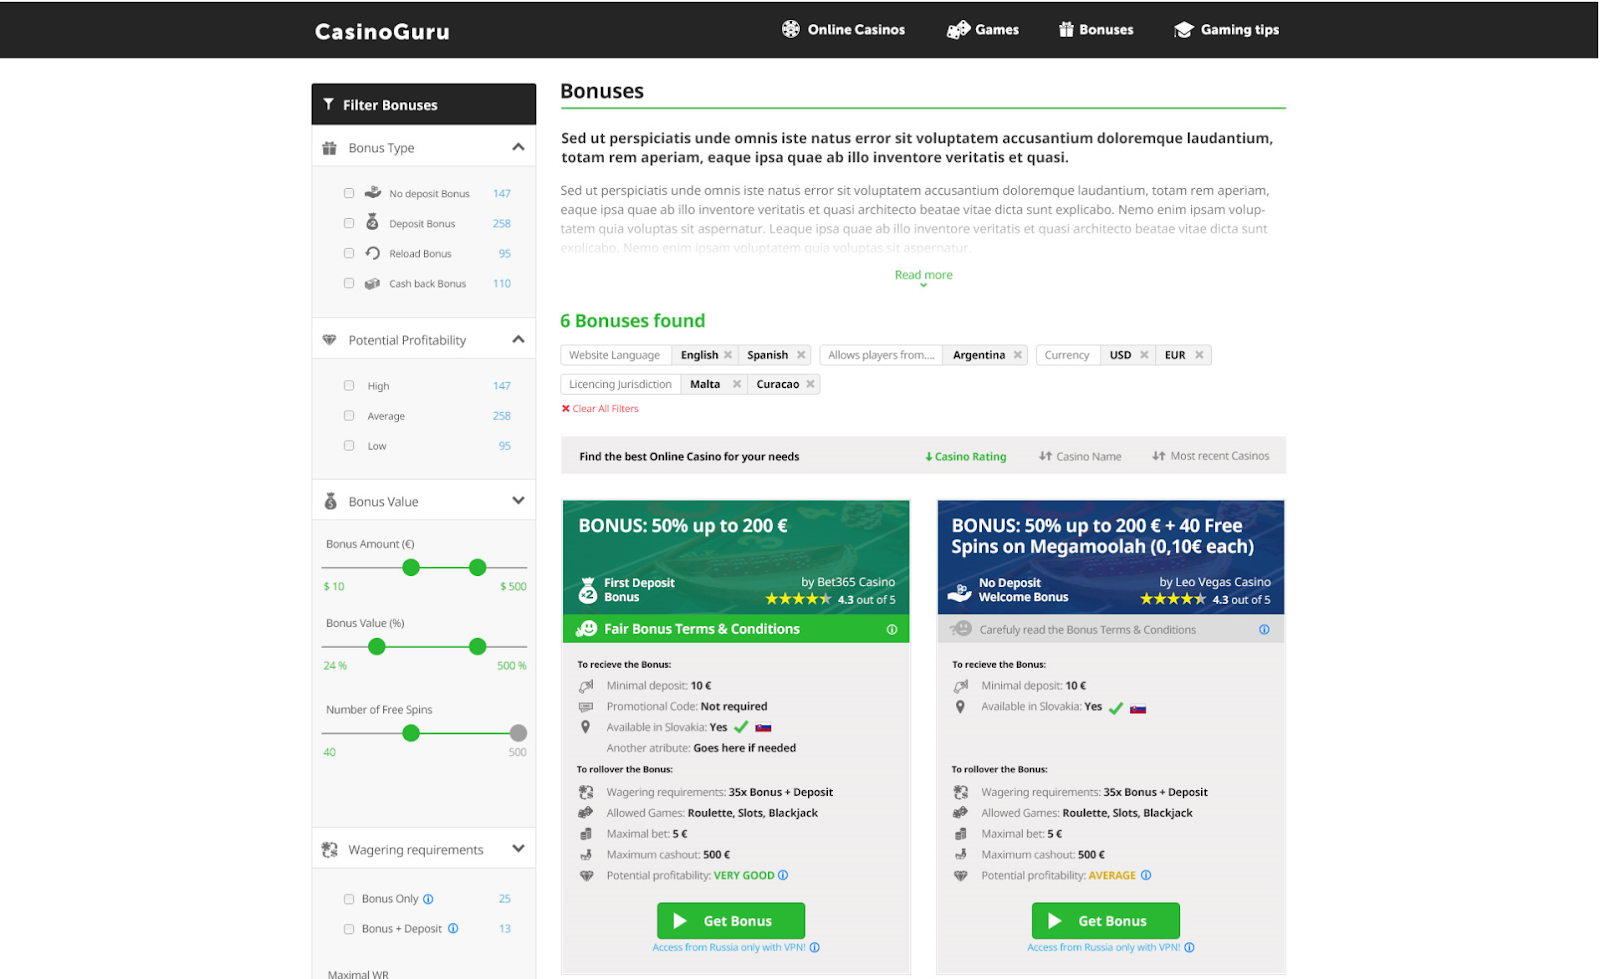Open the Currency filter label
Image resolution: width=1600 pixels, height=979 pixels.
coord(1067,355)
